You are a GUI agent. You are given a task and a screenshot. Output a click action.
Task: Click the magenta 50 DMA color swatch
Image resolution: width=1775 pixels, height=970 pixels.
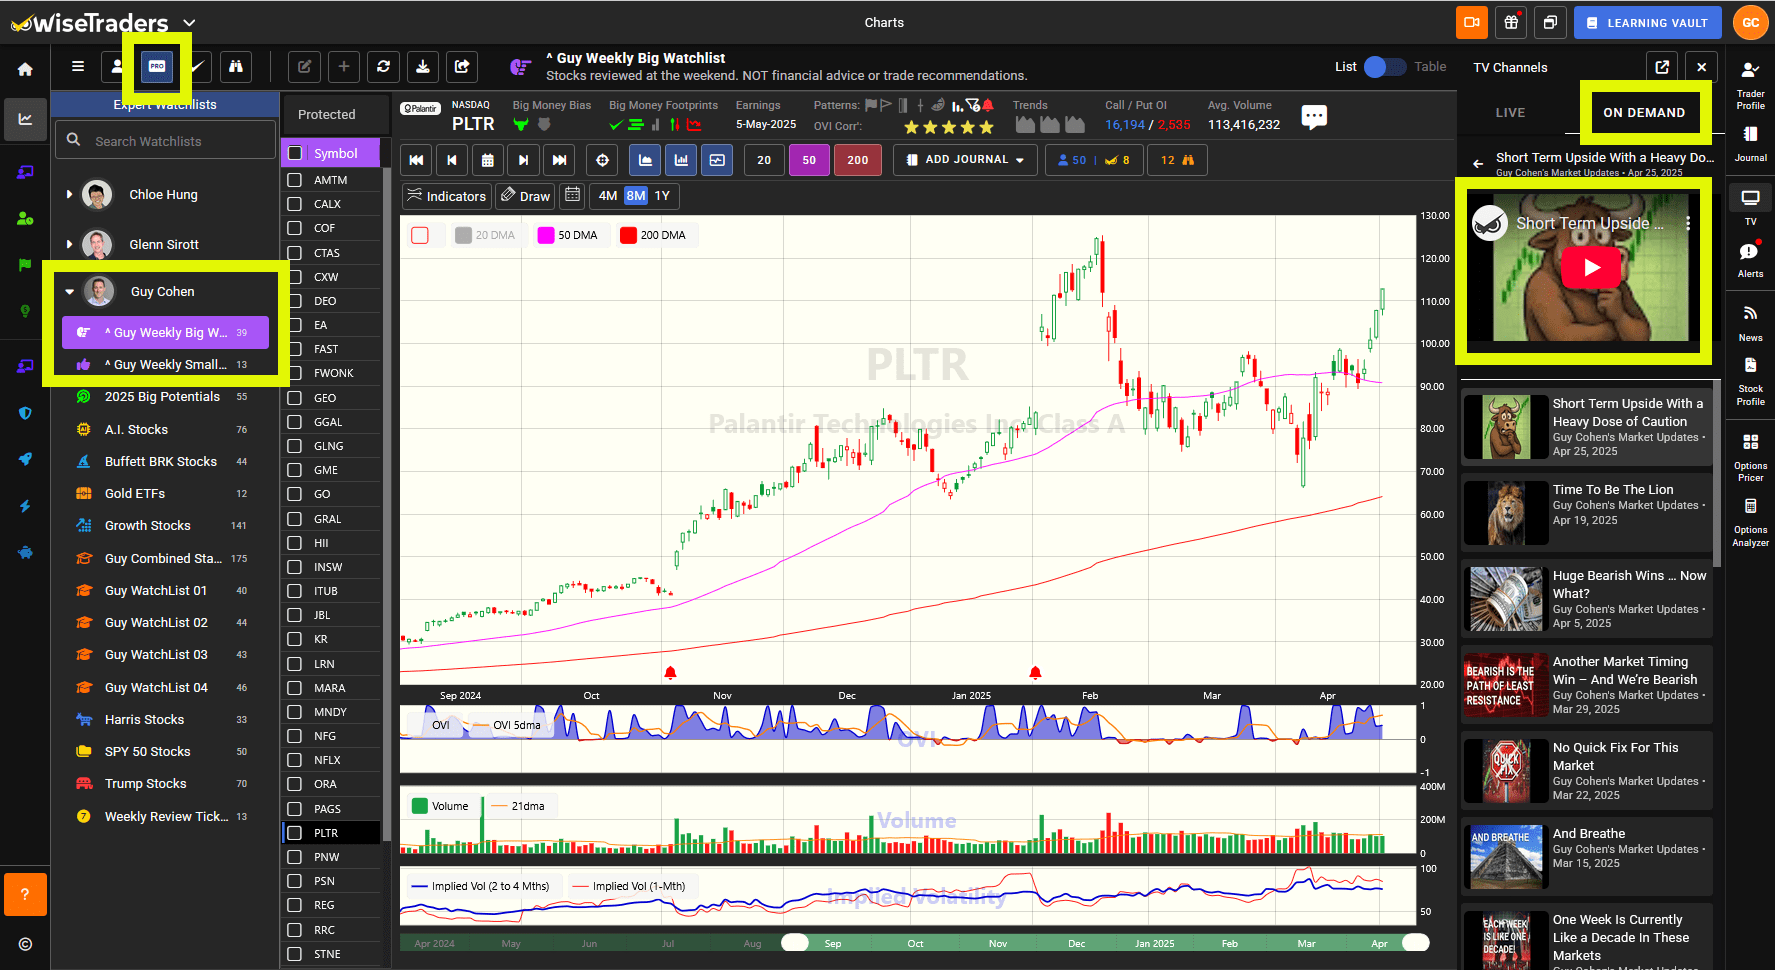[545, 234]
